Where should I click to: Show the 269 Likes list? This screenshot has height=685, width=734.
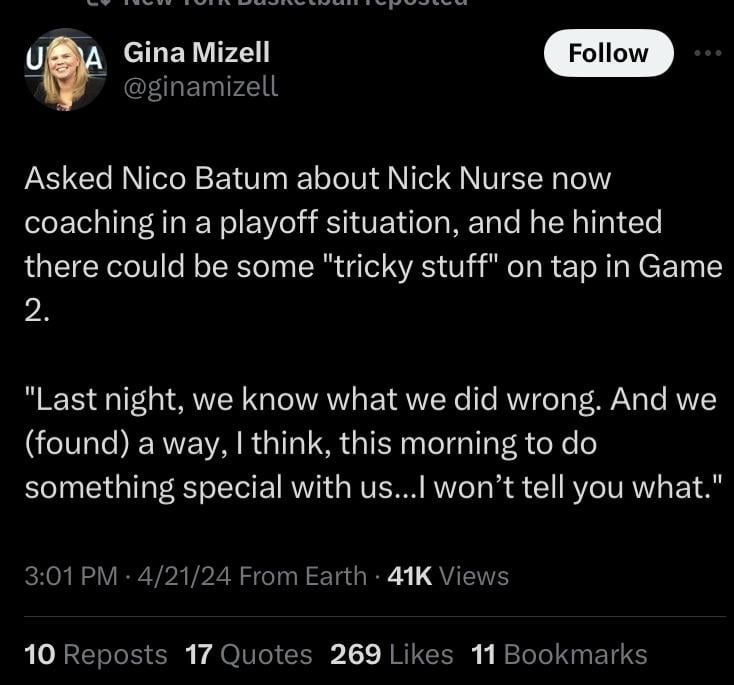click(x=391, y=654)
